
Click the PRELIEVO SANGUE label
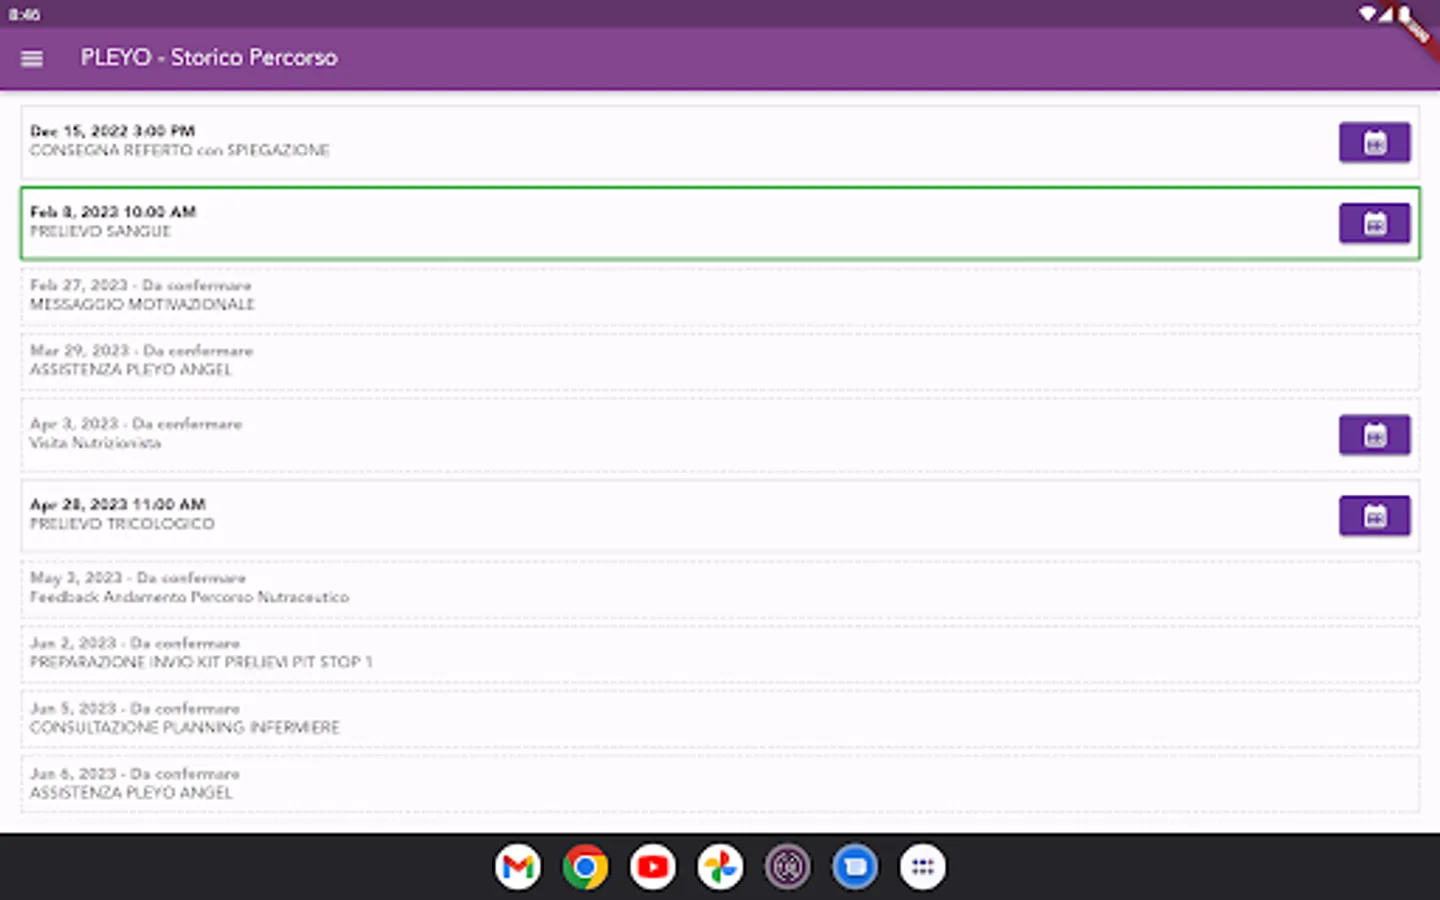tap(100, 232)
